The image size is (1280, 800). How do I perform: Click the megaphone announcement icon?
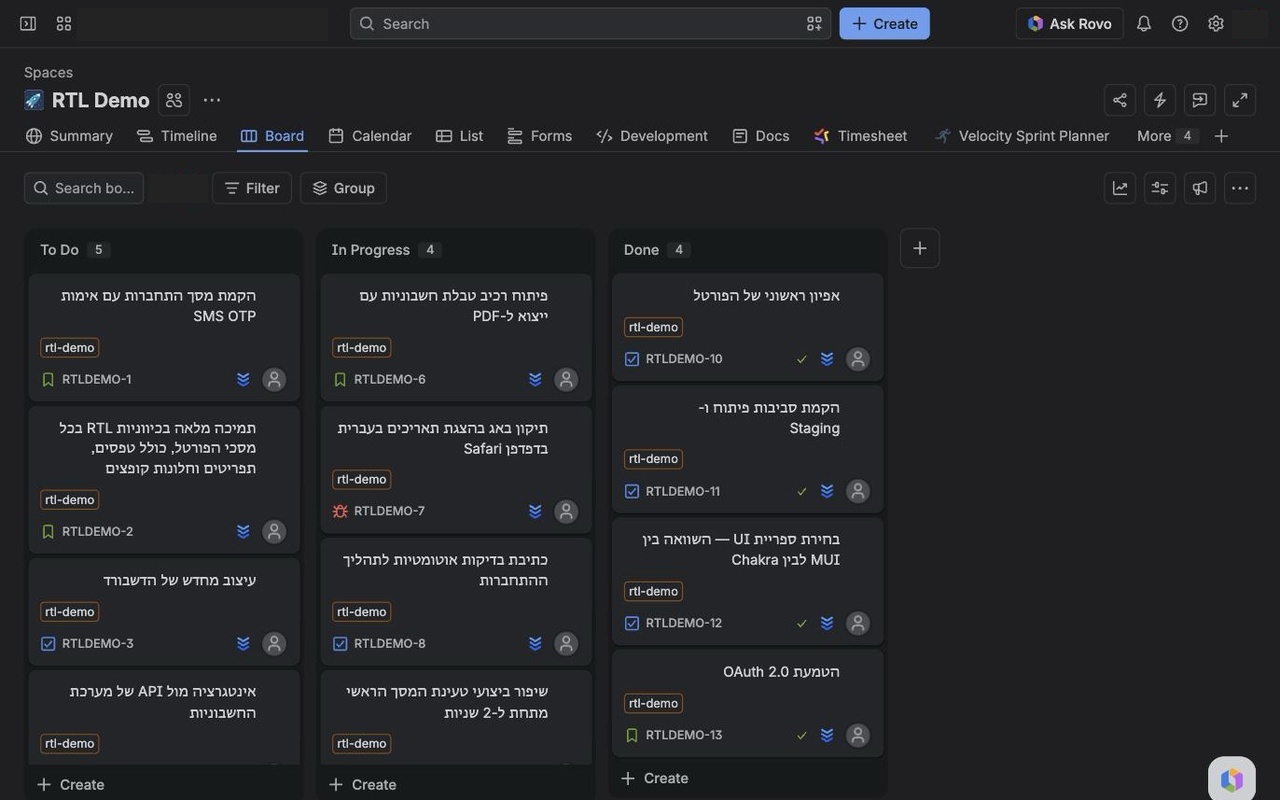pyautogui.click(x=1200, y=188)
